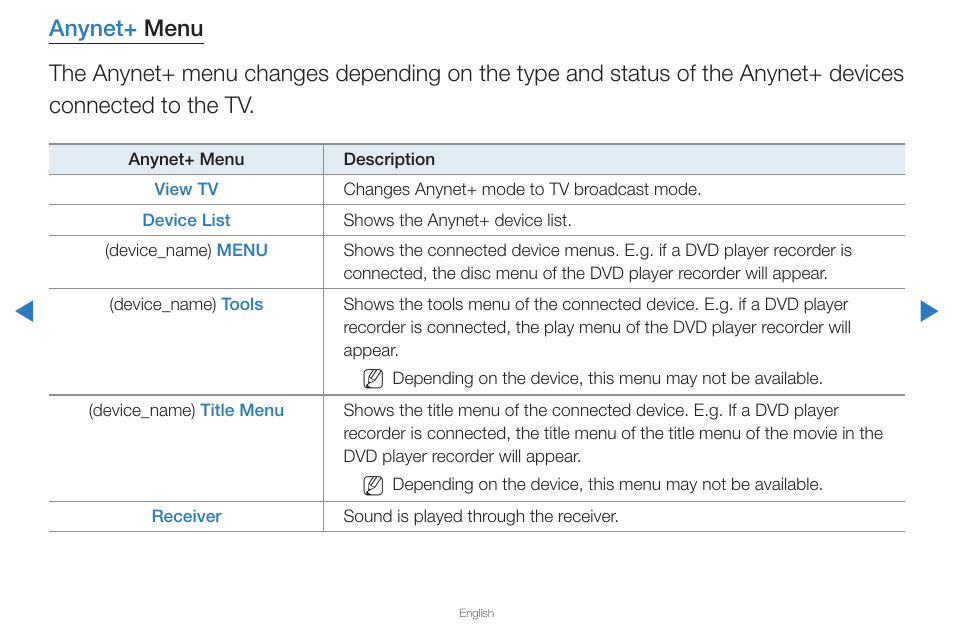The width and height of the screenshot is (954, 624).
Task: Click the note icon under Tools description
Action: pyautogui.click(x=373, y=379)
